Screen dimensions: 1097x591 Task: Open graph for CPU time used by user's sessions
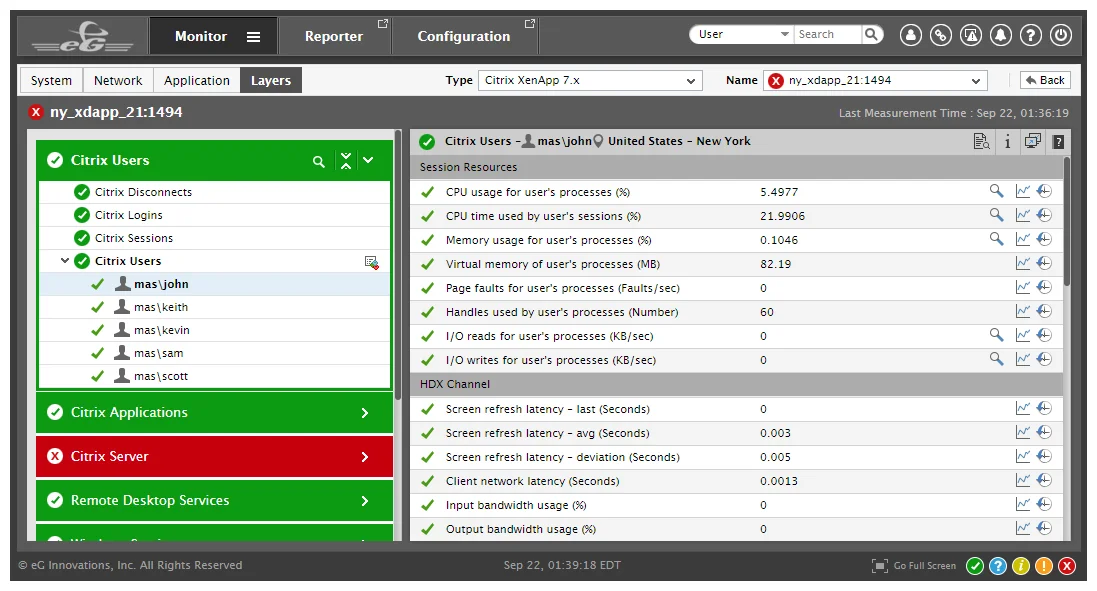(x=1023, y=215)
